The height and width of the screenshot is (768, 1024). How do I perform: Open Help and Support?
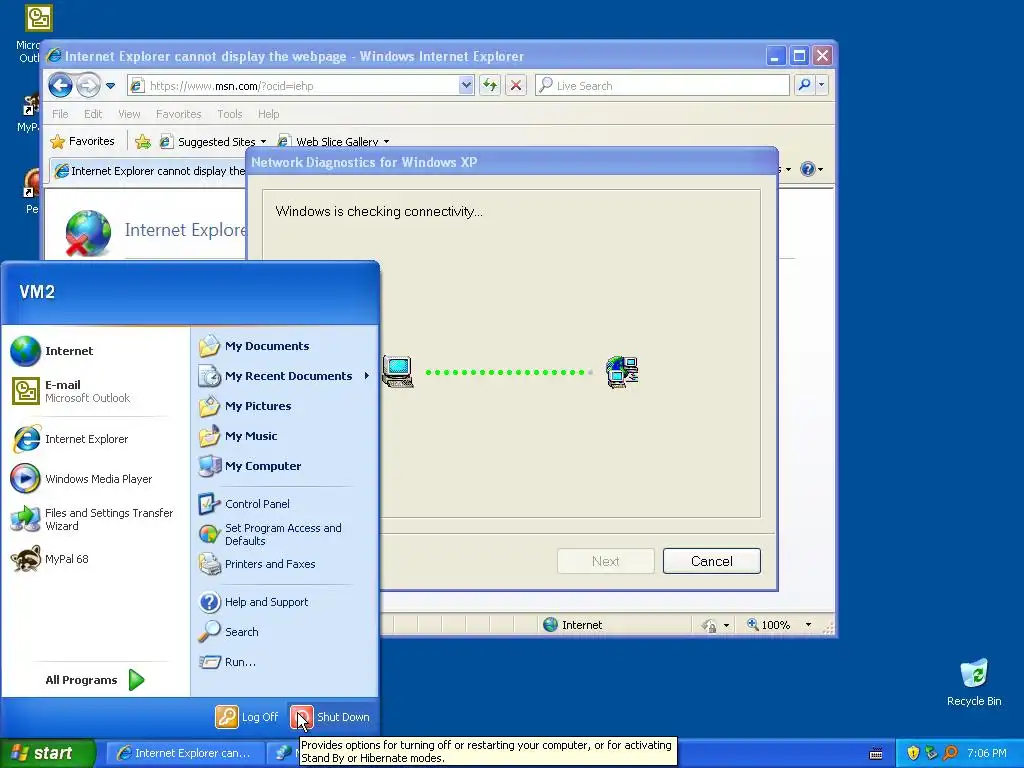pos(285,602)
